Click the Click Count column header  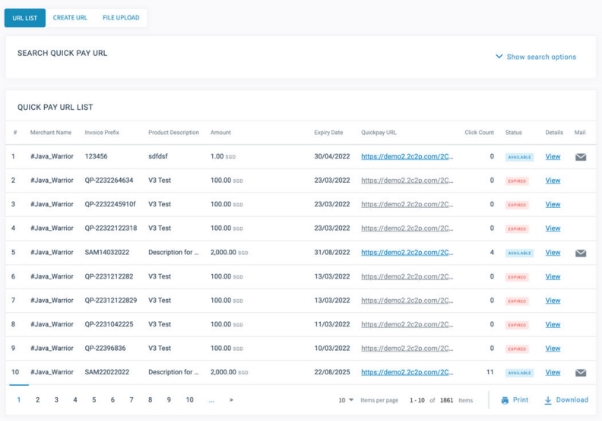tap(479, 132)
